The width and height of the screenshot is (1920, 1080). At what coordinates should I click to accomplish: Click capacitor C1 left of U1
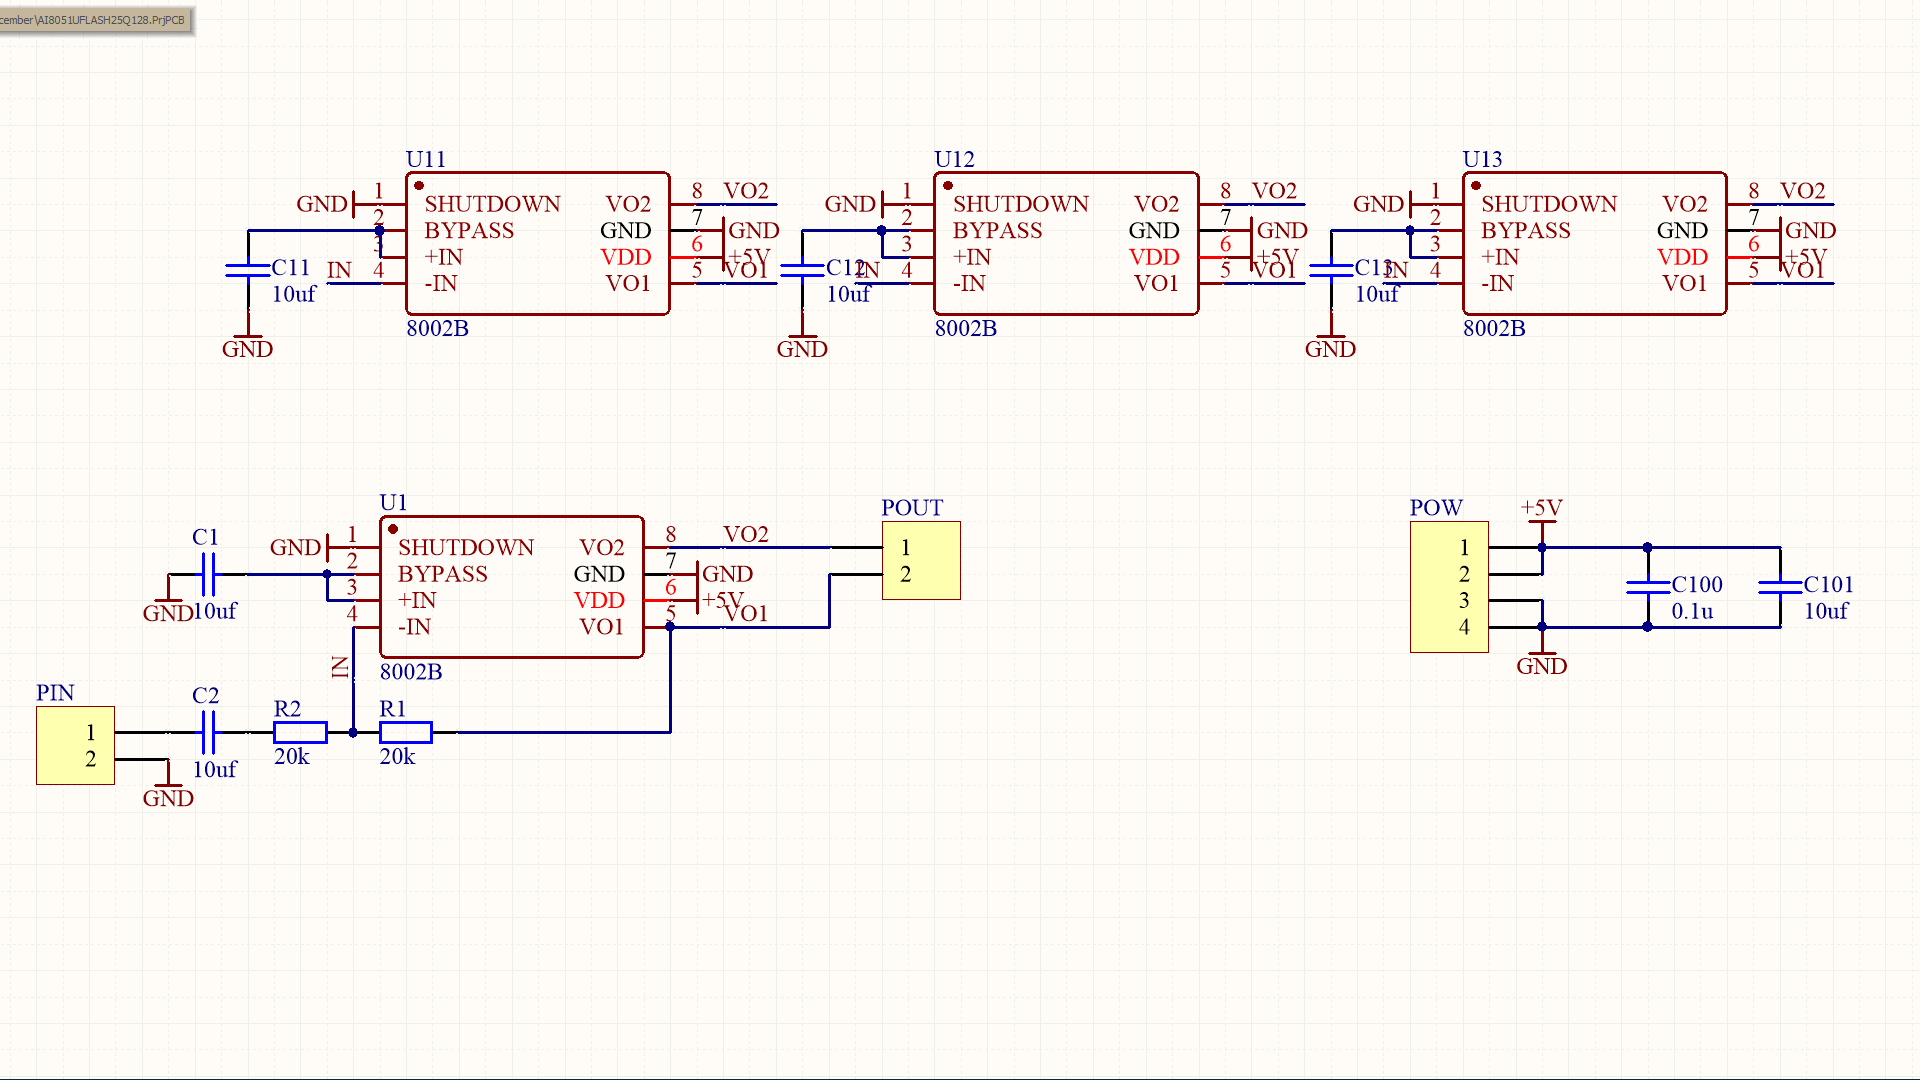pyautogui.click(x=207, y=574)
